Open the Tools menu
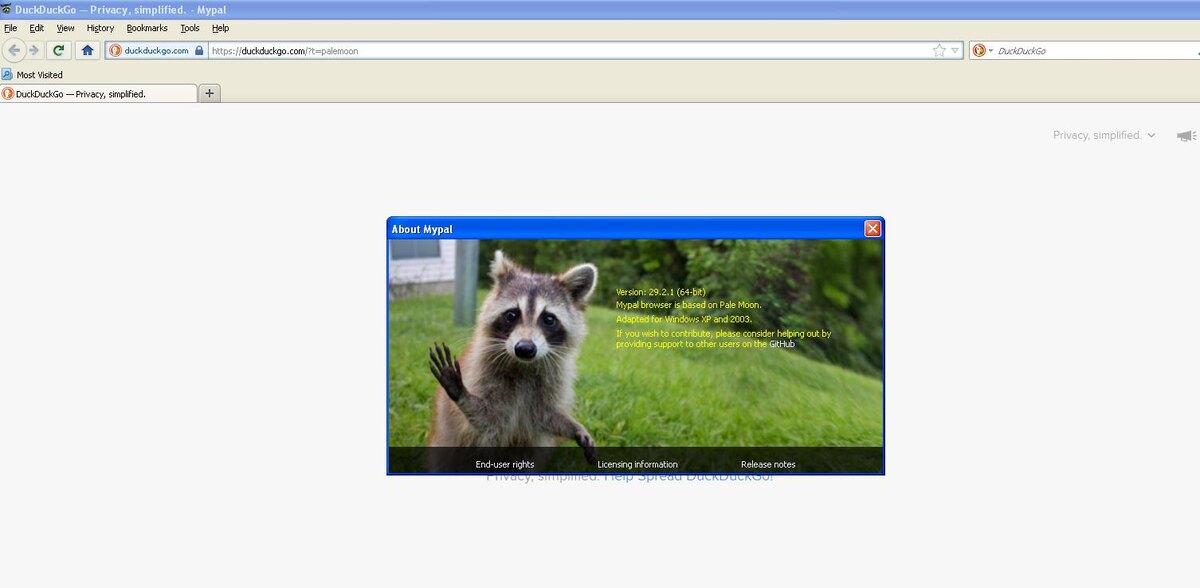The image size is (1200, 588). pos(190,28)
